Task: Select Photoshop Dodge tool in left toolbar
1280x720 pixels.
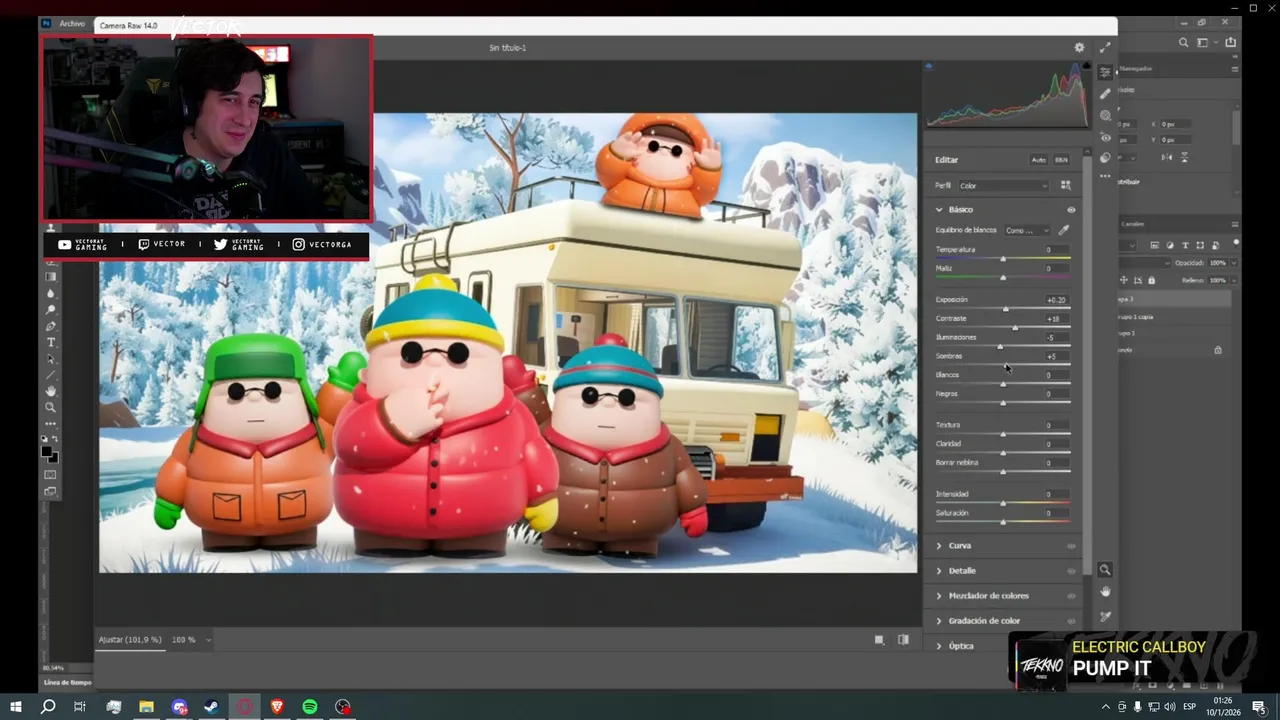Action: 51,310
